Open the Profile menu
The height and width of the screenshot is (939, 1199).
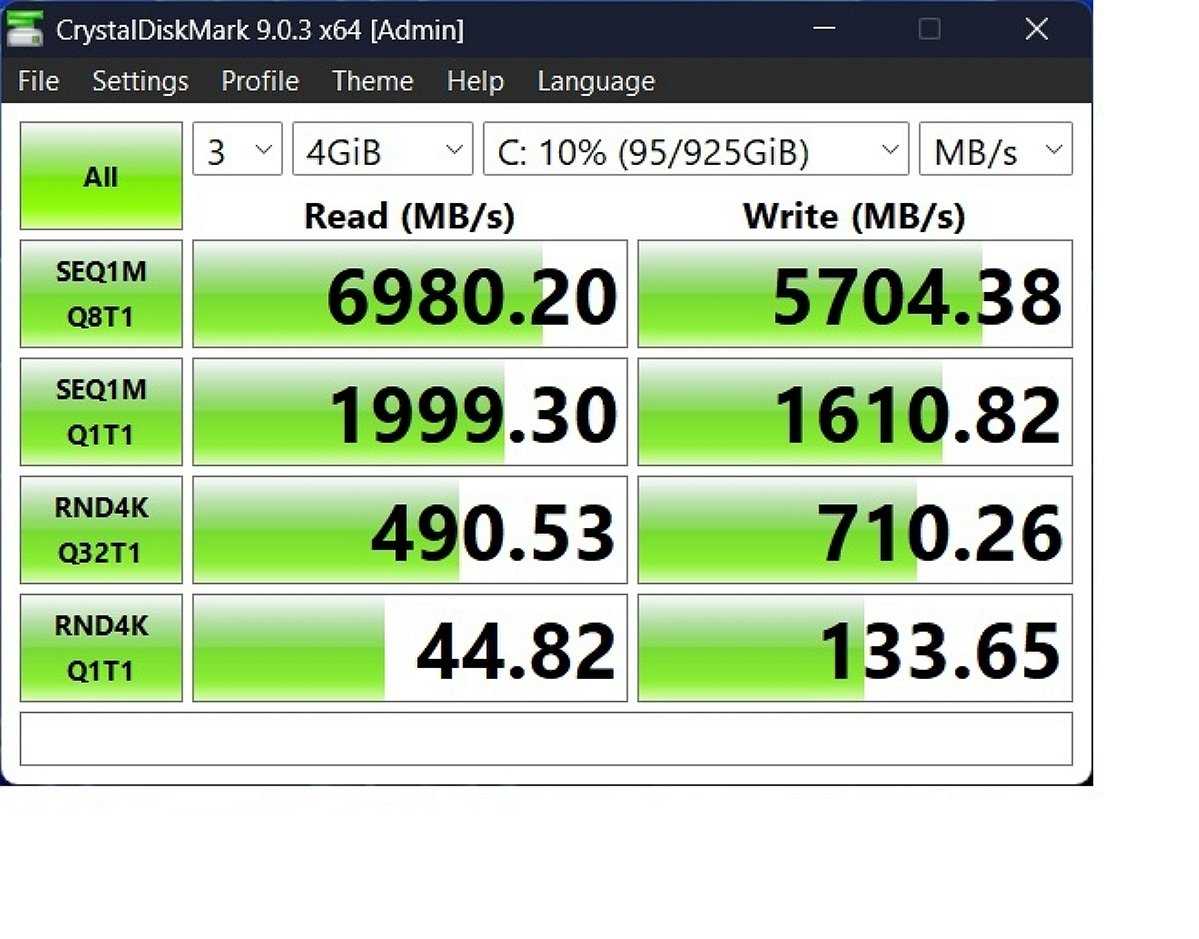coord(260,81)
